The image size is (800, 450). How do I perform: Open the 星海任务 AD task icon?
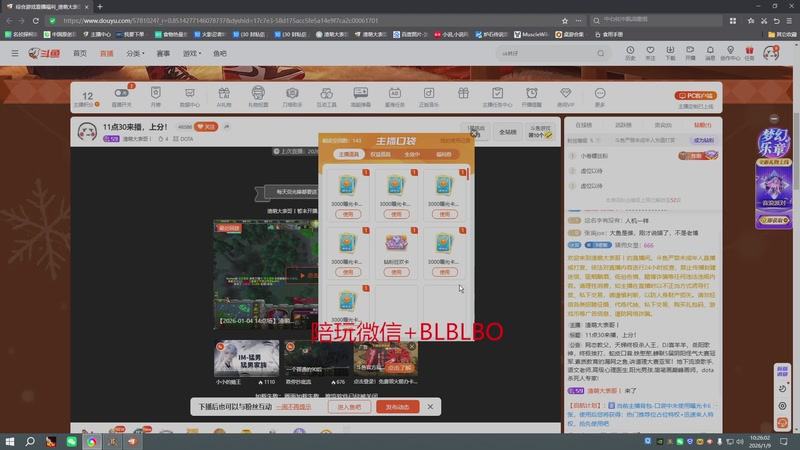coord(395,96)
